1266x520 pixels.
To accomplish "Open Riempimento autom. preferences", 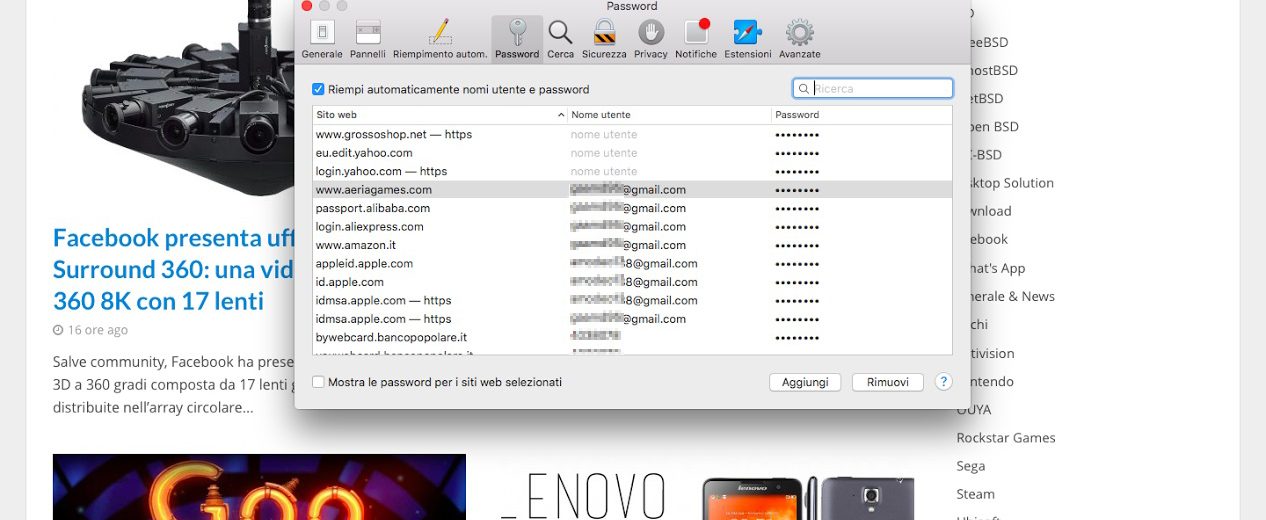I will (440, 39).
